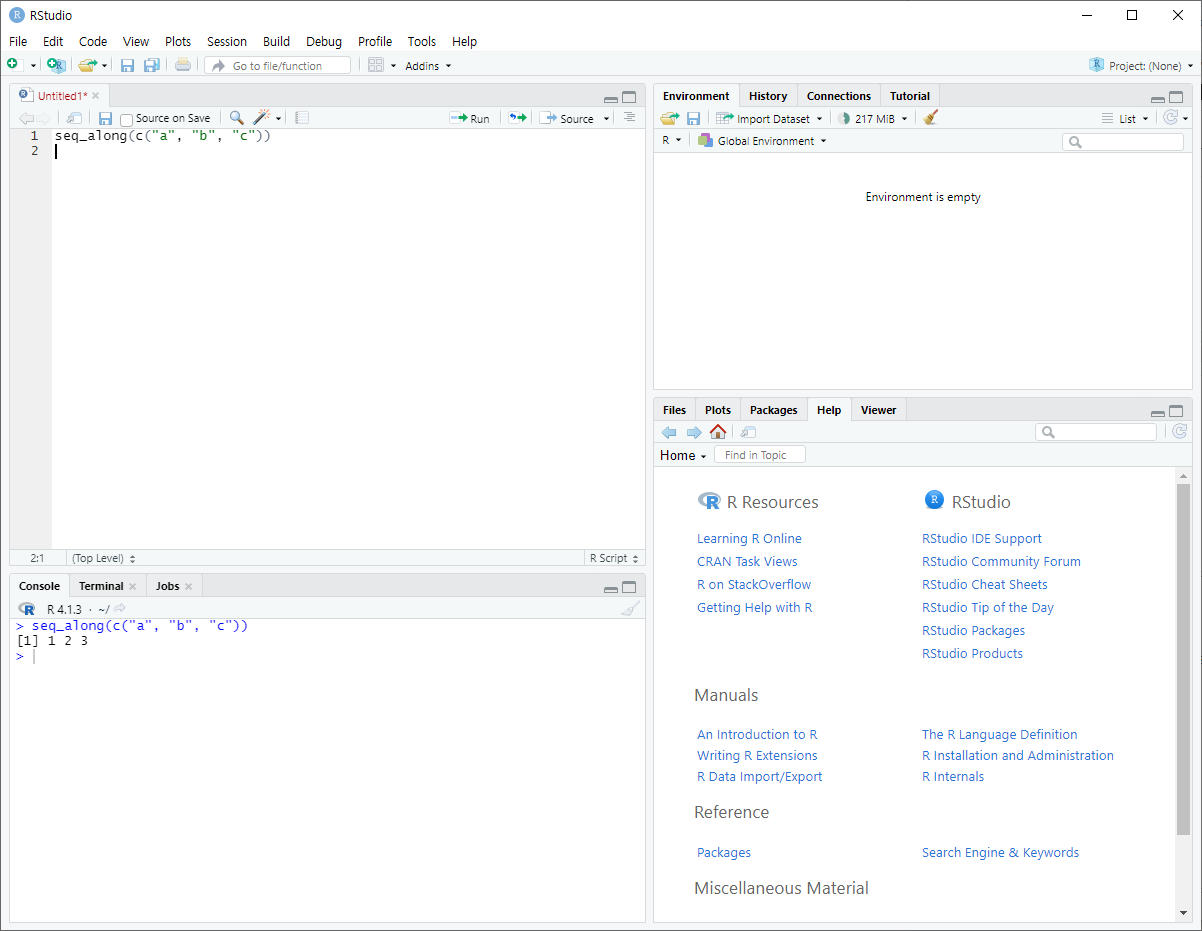Open the 217 MiB memory usage menu
The height and width of the screenshot is (931, 1202).
tap(873, 118)
